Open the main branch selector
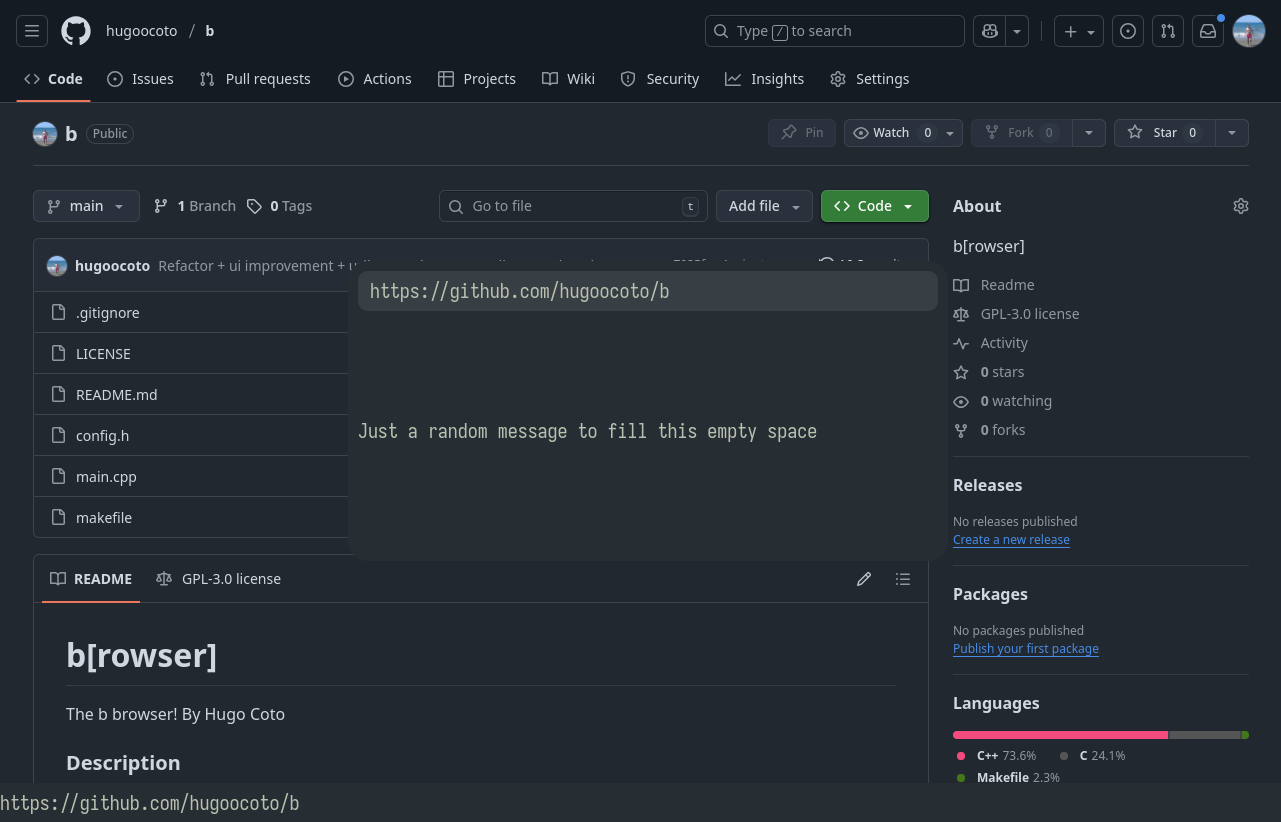Viewport: 1281px width, 822px height. pyautogui.click(x=86, y=206)
